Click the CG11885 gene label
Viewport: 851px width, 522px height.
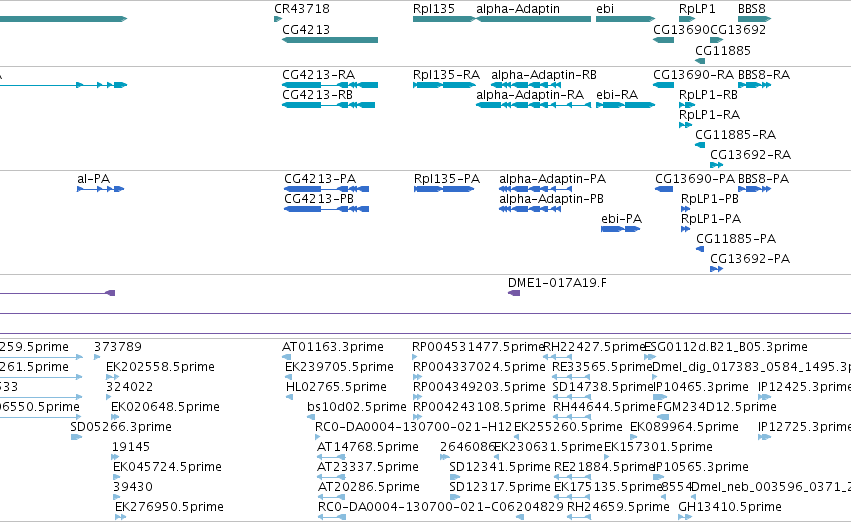[723, 50]
